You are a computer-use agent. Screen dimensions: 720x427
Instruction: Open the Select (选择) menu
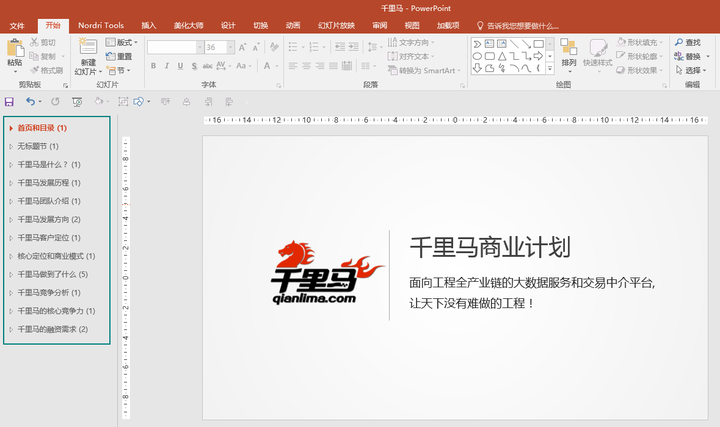click(690, 70)
